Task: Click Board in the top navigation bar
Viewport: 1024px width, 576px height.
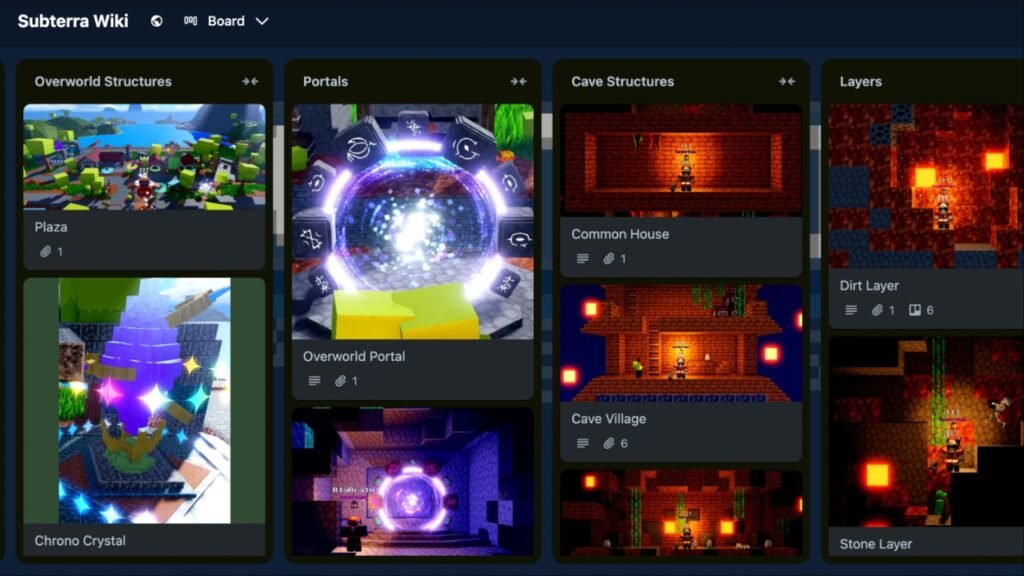Action: click(x=227, y=20)
